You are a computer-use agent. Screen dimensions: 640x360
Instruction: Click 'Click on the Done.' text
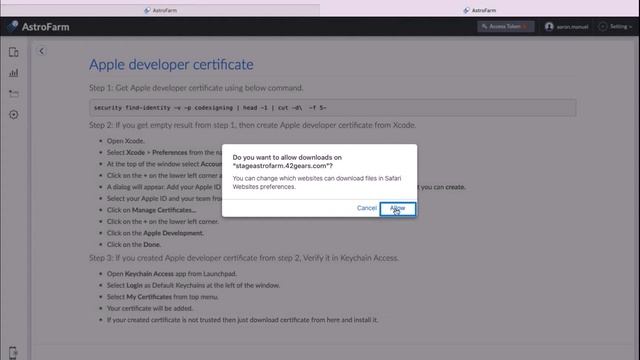pos(134,244)
